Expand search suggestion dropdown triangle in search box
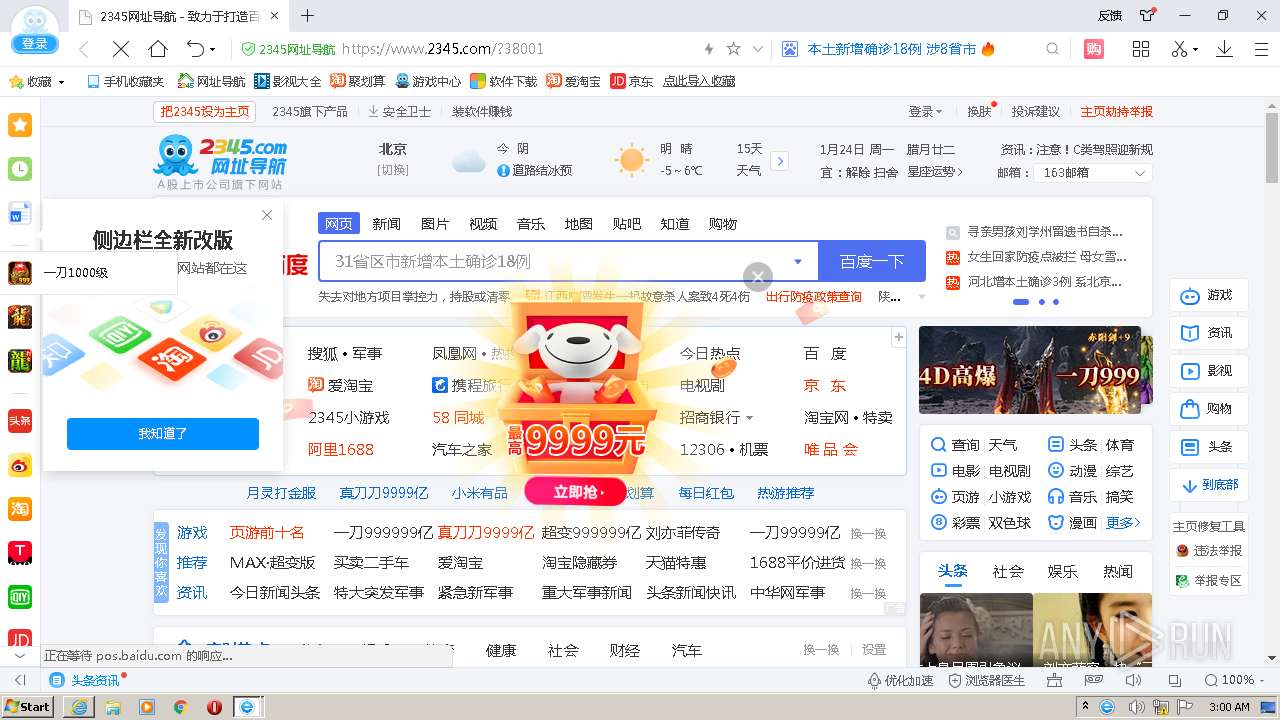Viewport: 1280px width, 720px height. 798,262
